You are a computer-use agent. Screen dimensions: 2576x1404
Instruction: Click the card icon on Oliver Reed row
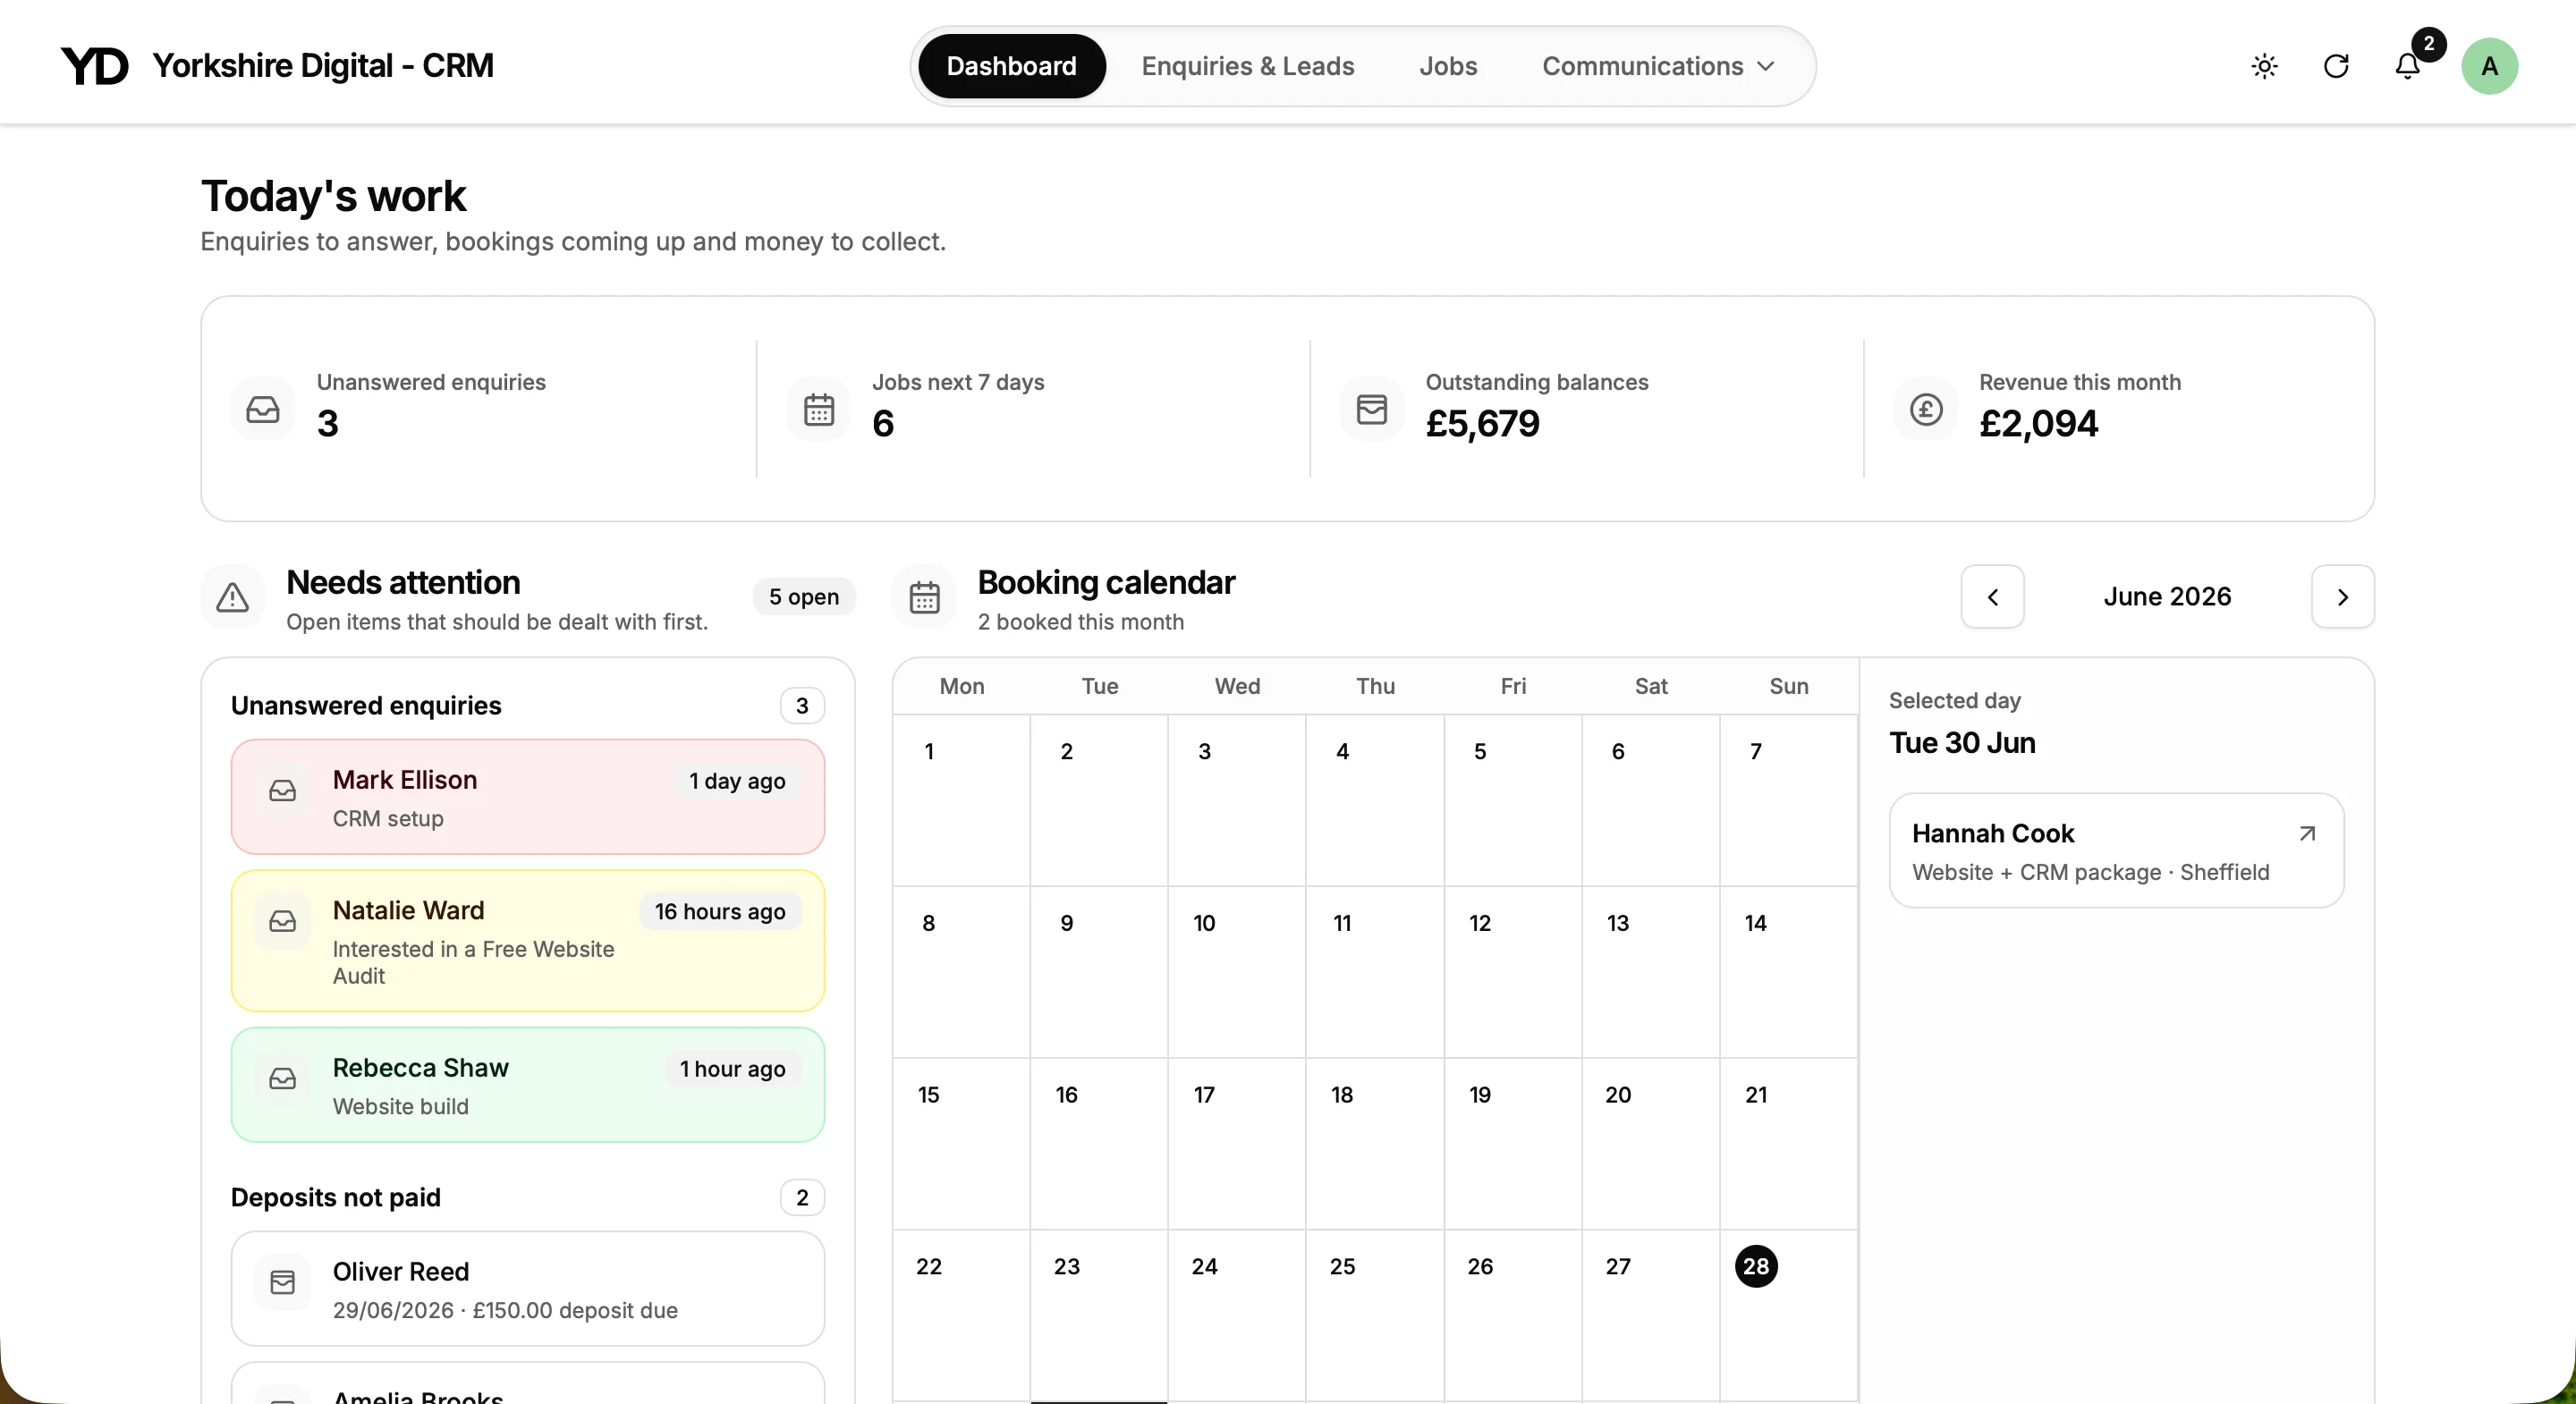[x=283, y=1283]
